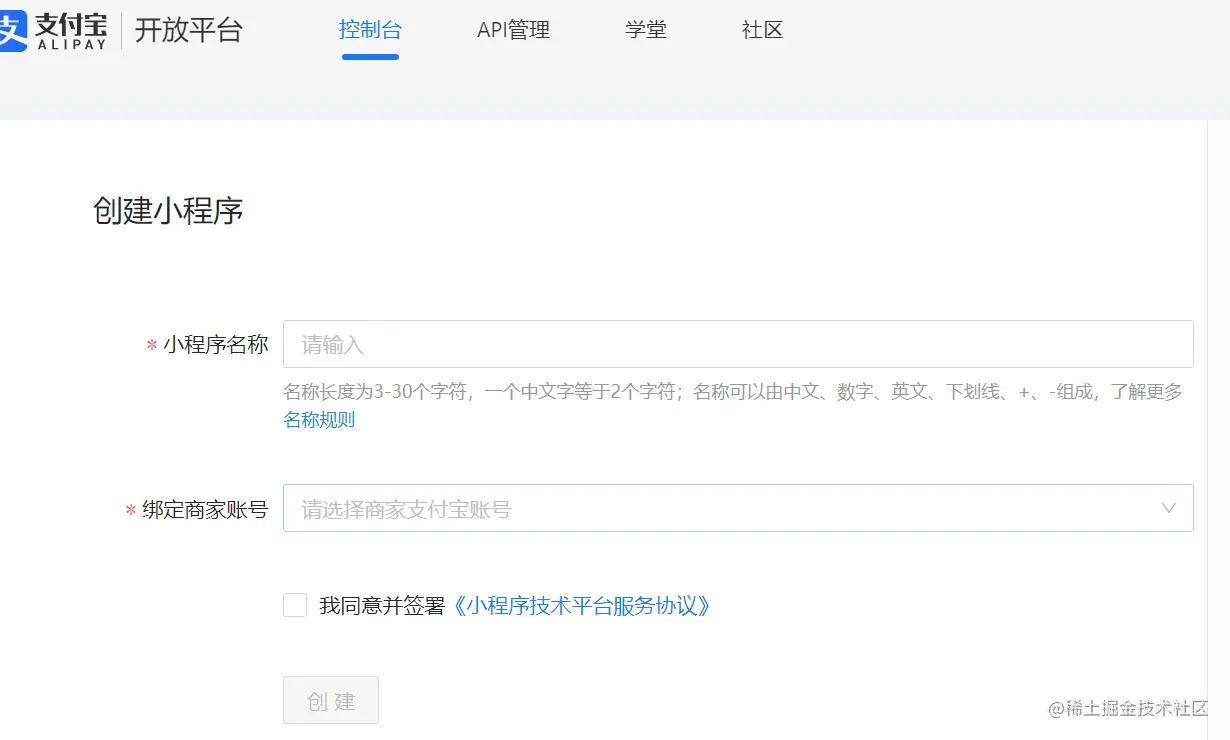Focus the 小程序名称 input field
This screenshot has width=1230, height=740.
point(738,344)
